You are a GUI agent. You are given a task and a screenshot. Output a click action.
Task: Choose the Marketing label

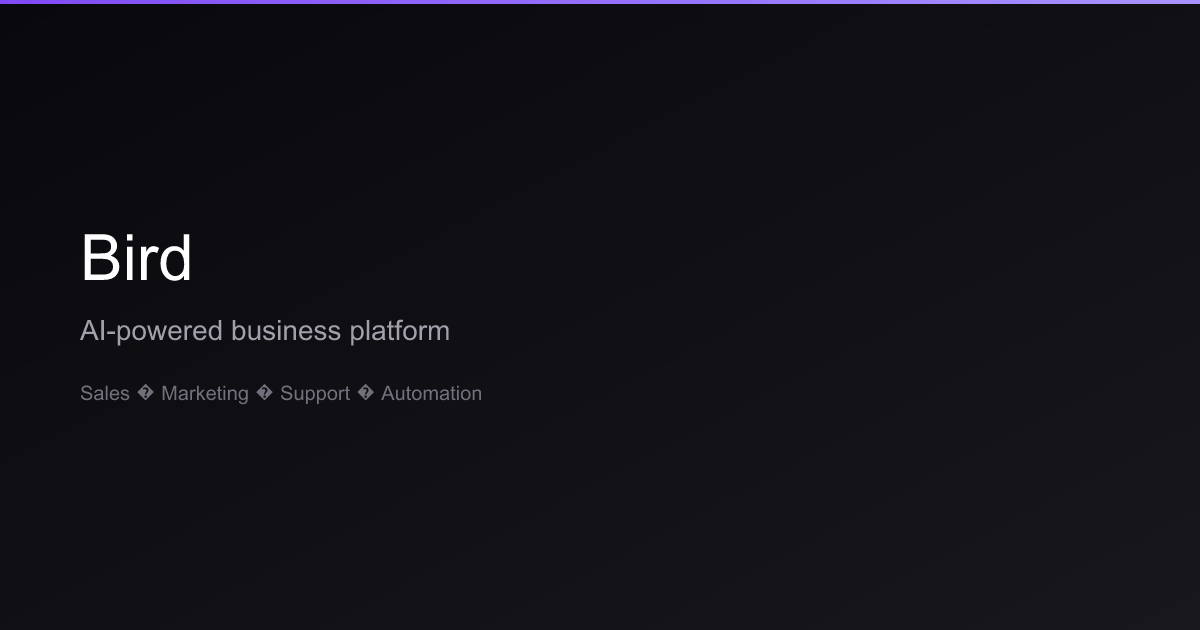pyautogui.click(x=205, y=394)
